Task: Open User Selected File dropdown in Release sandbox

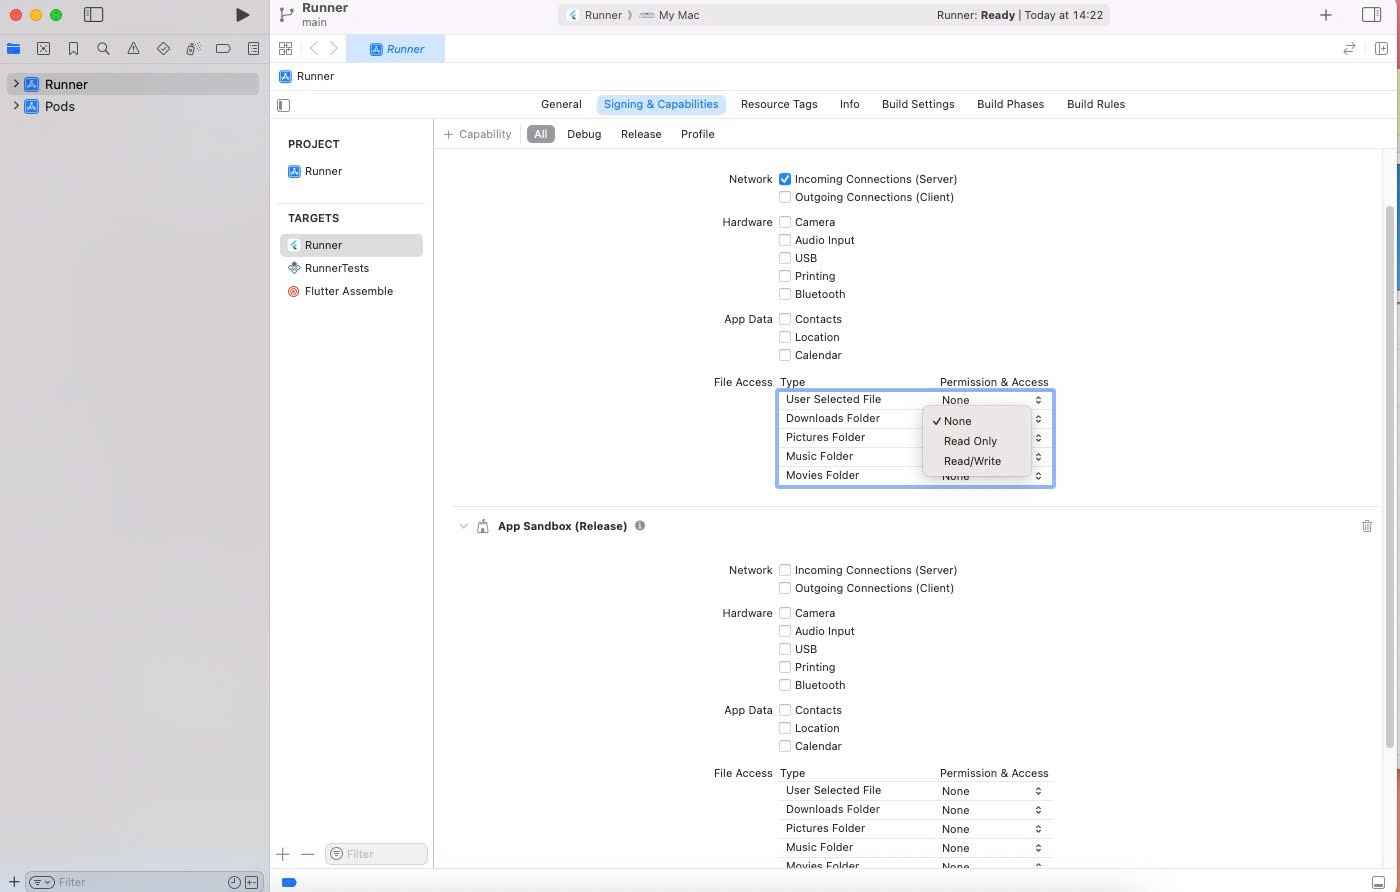Action: click(992, 791)
